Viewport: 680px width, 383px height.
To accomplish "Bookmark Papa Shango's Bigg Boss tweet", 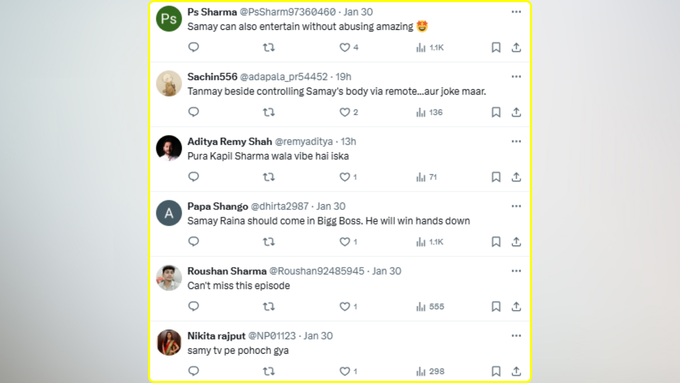I will [496, 242].
